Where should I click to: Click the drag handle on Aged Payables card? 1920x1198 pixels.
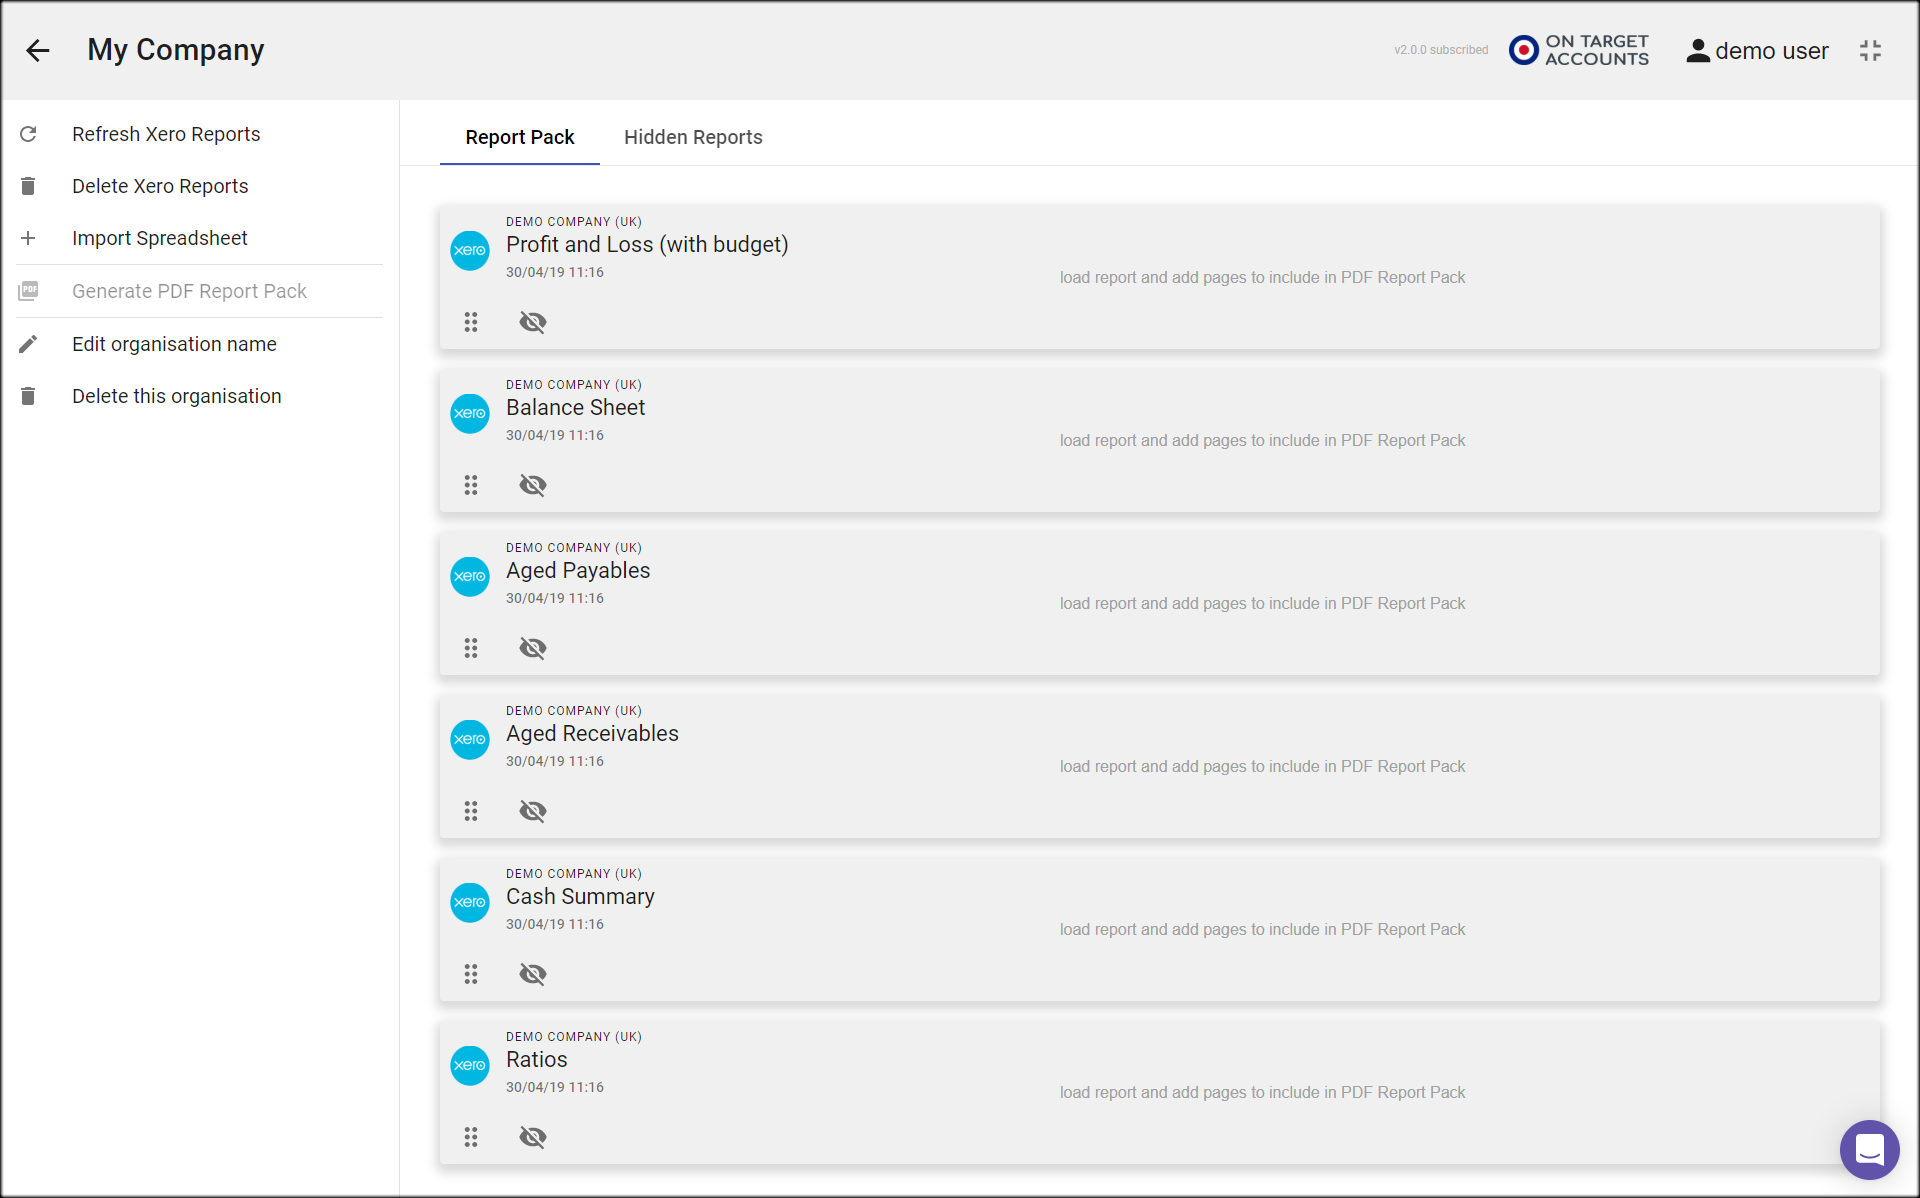pos(471,648)
